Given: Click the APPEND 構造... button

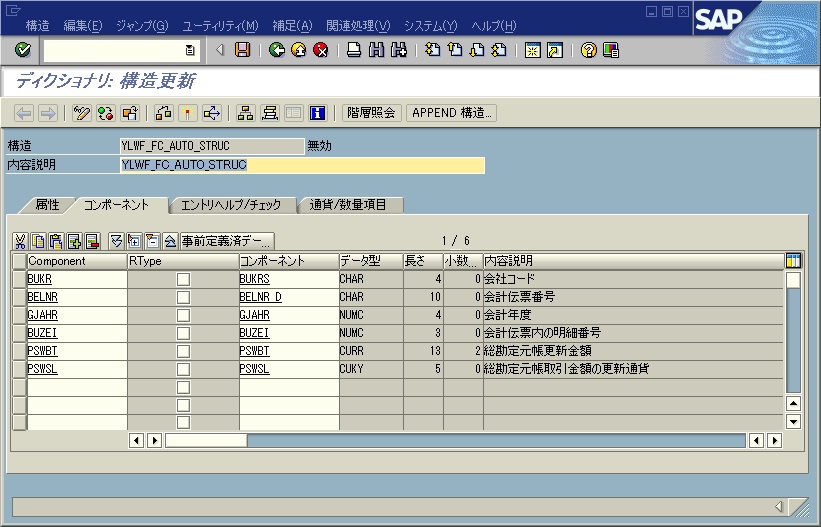Looking at the screenshot, I should pyautogui.click(x=452, y=113).
